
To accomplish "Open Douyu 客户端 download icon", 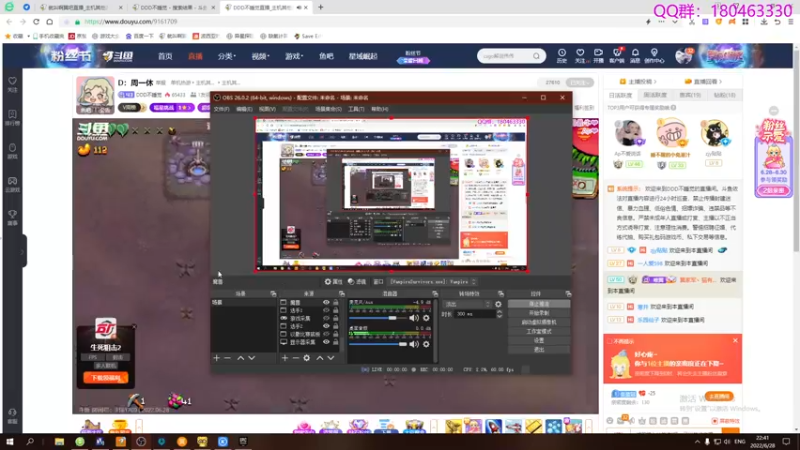I will (x=617, y=56).
